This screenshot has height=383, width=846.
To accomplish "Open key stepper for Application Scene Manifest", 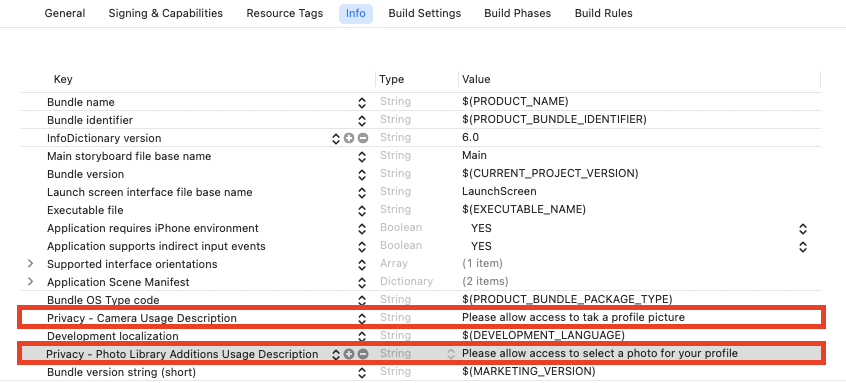I will (362, 282).
